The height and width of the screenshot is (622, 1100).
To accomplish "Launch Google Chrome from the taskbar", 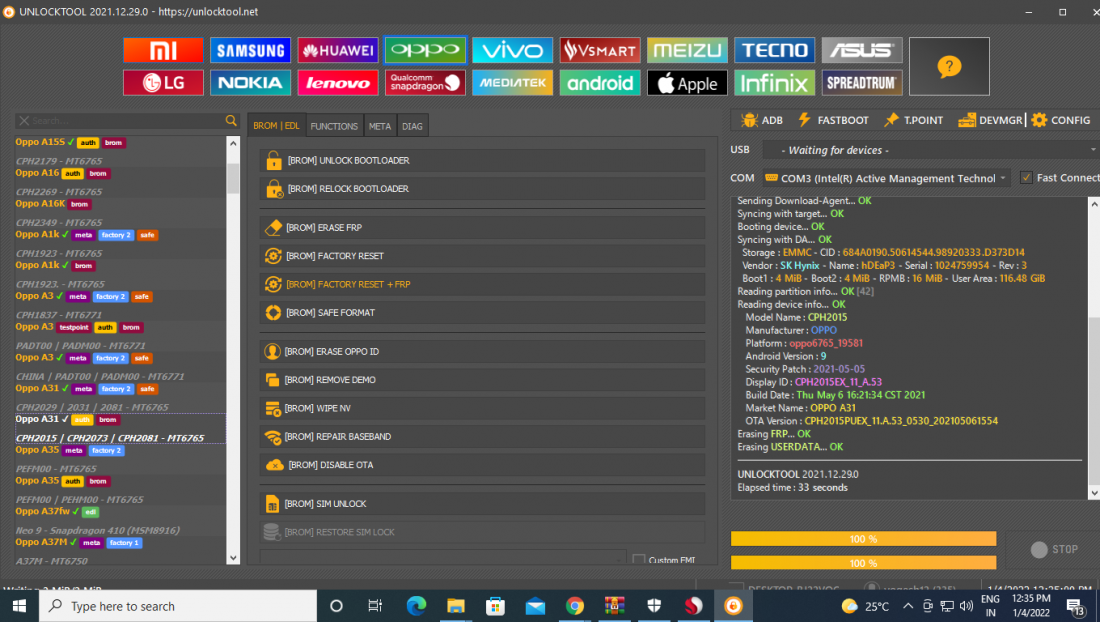I will [x=575, y=606].
